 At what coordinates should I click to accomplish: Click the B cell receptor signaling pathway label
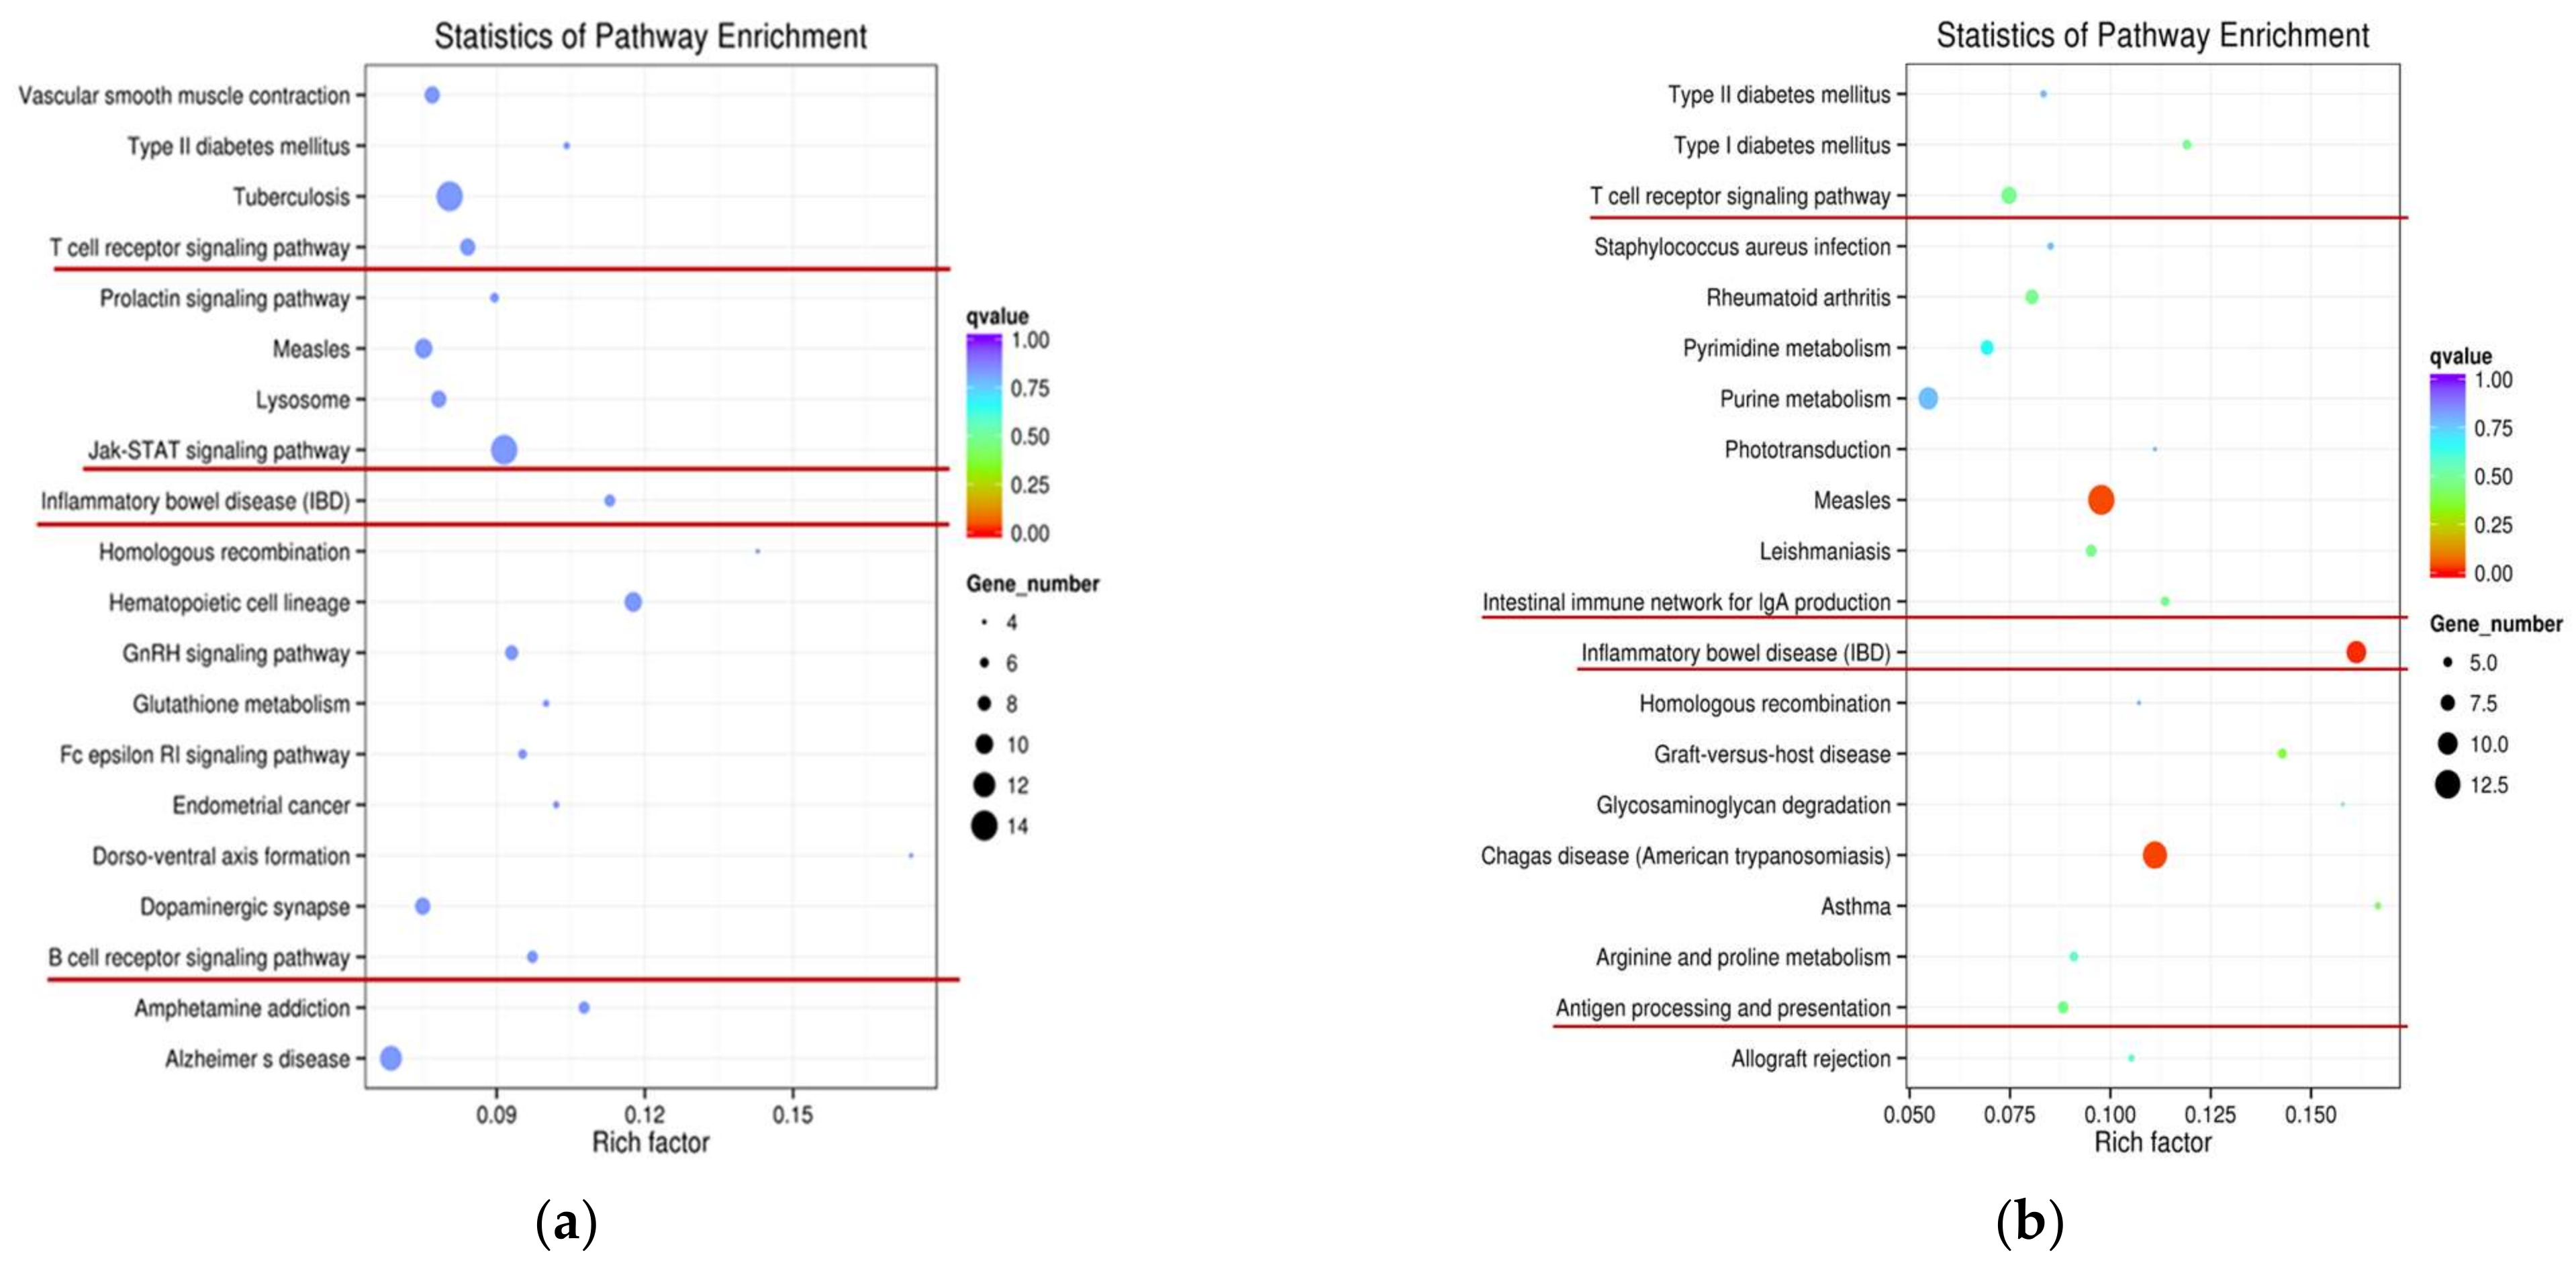[x=199, y=957]
